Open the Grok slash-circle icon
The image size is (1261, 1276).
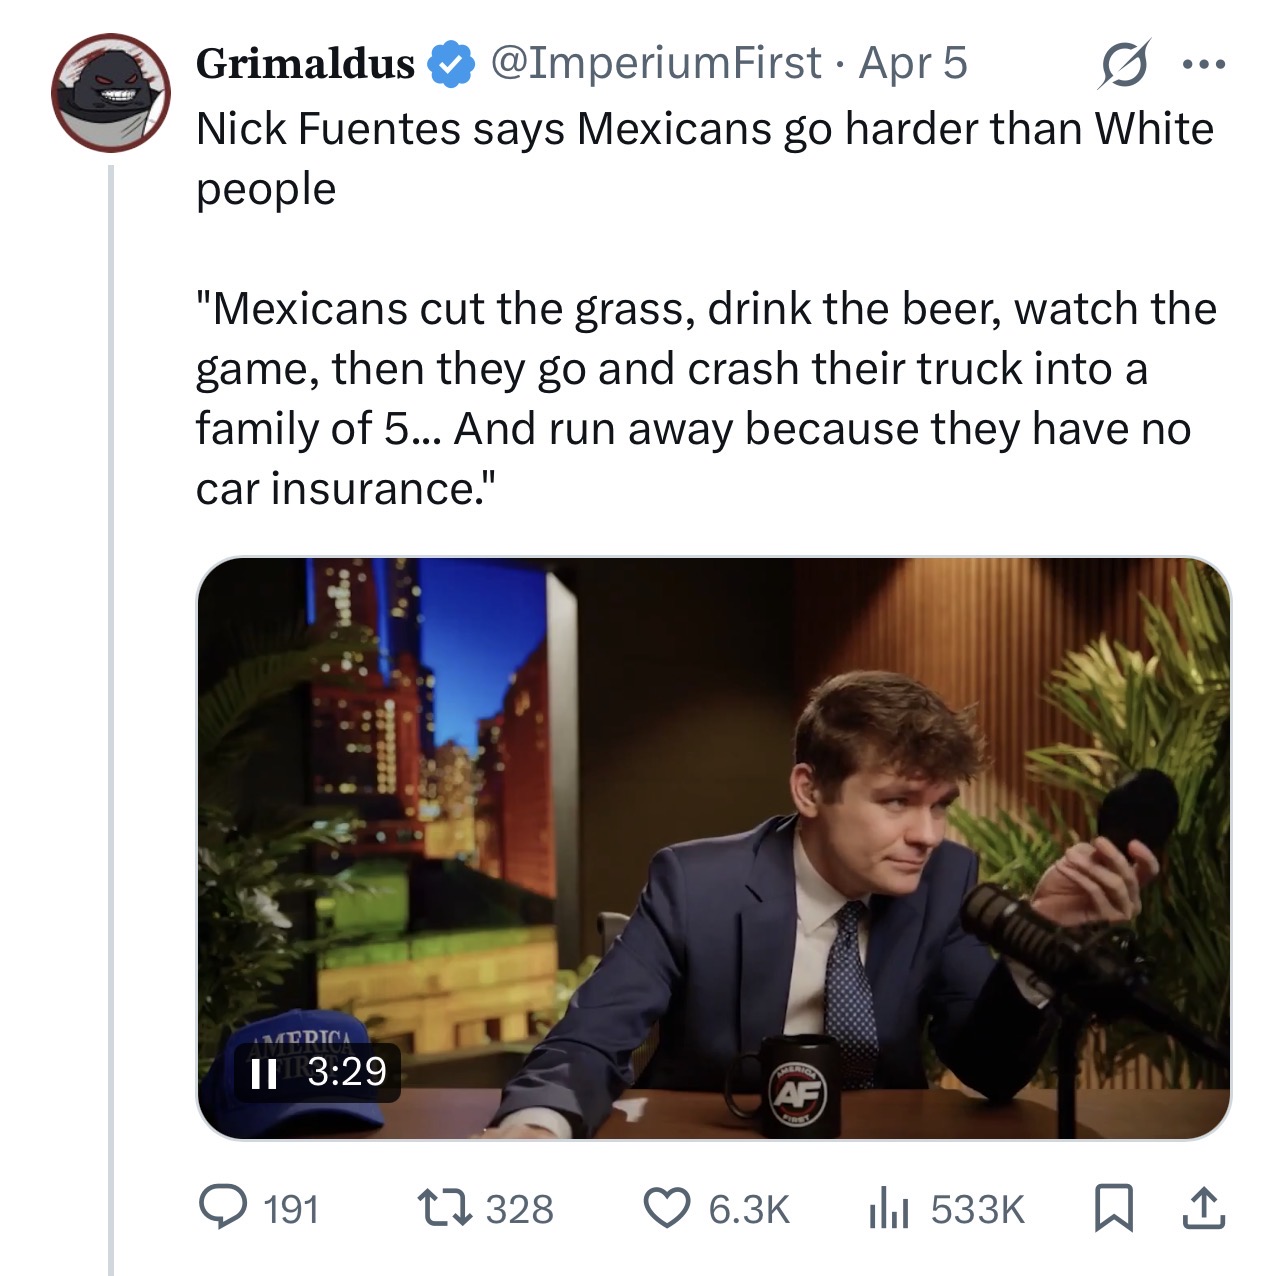1123,64
